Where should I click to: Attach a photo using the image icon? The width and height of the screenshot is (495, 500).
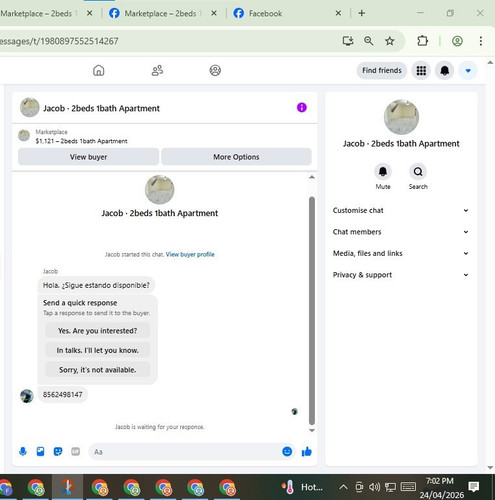click(40, 452)
